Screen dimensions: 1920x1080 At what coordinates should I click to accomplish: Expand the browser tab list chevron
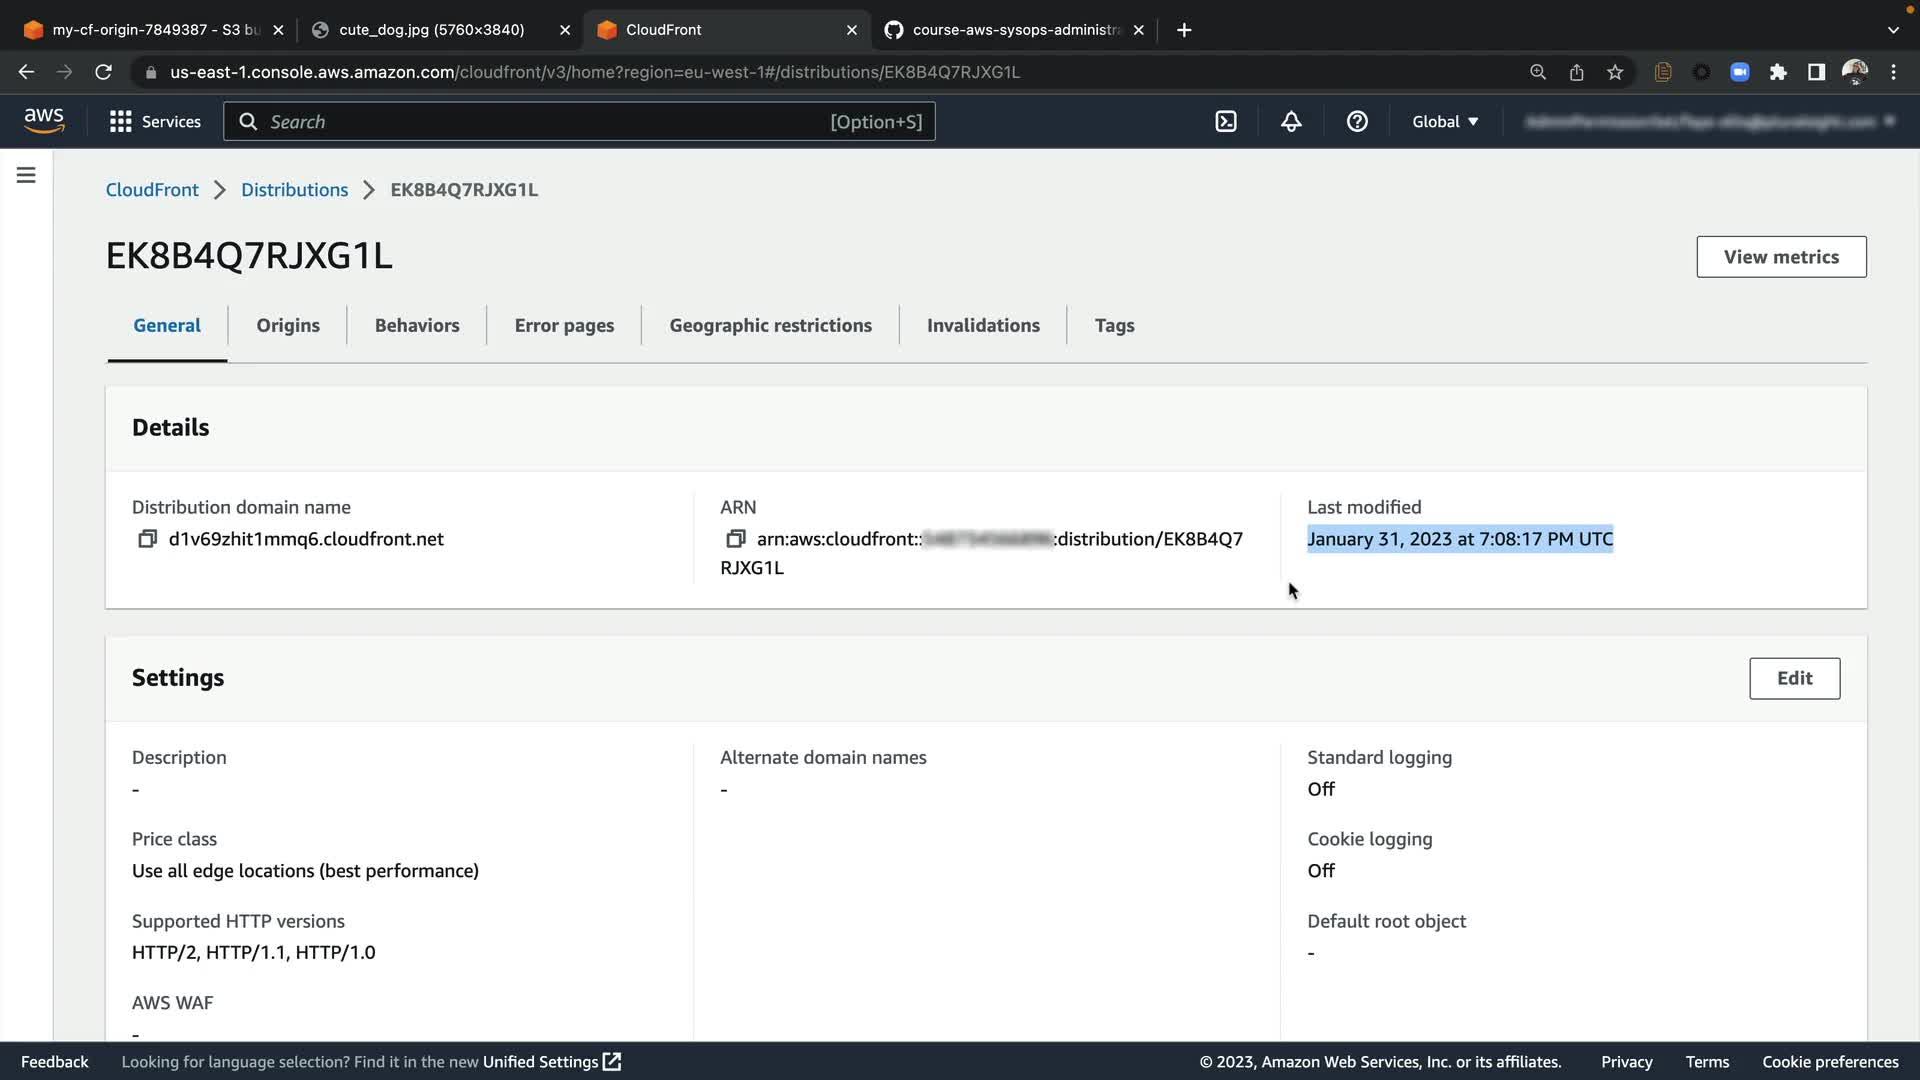[1893, 30]
